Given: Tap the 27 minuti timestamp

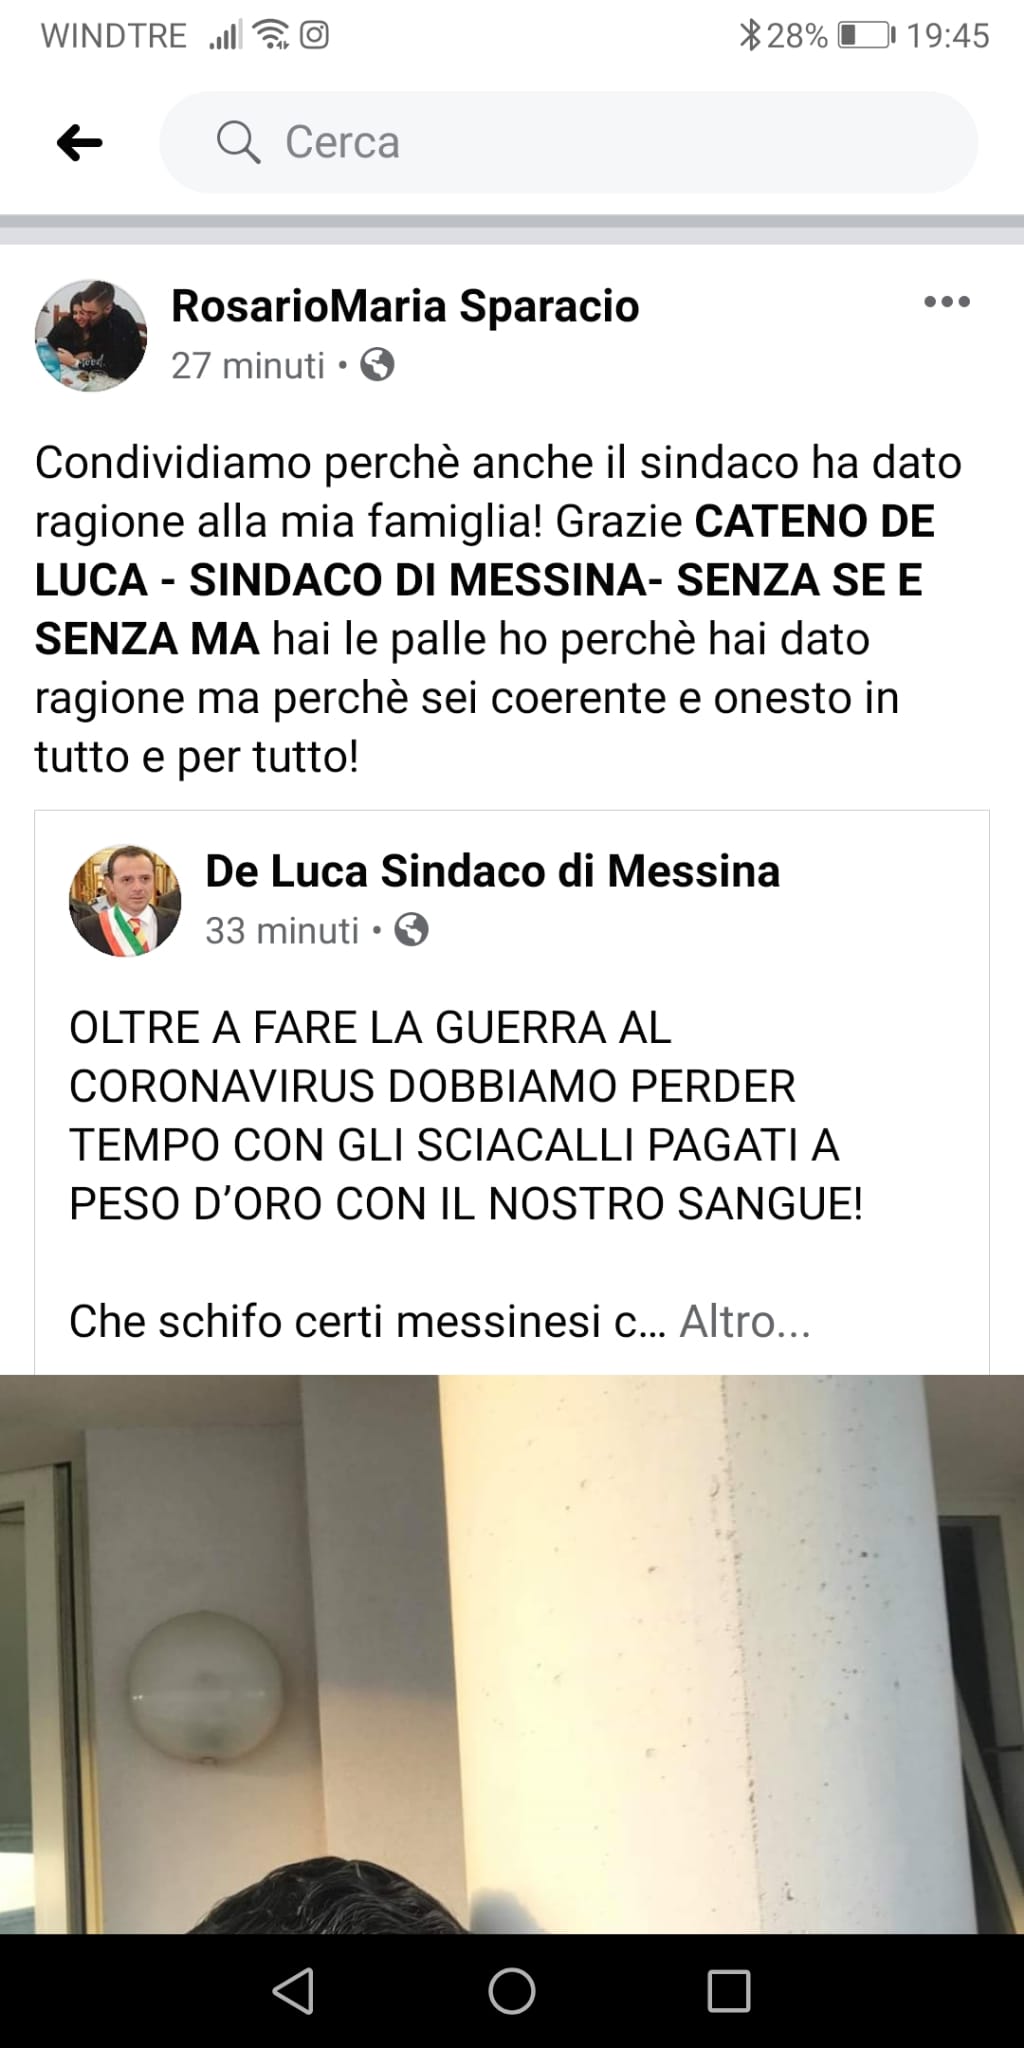Looking at the screenshot, I should [248, 366].
